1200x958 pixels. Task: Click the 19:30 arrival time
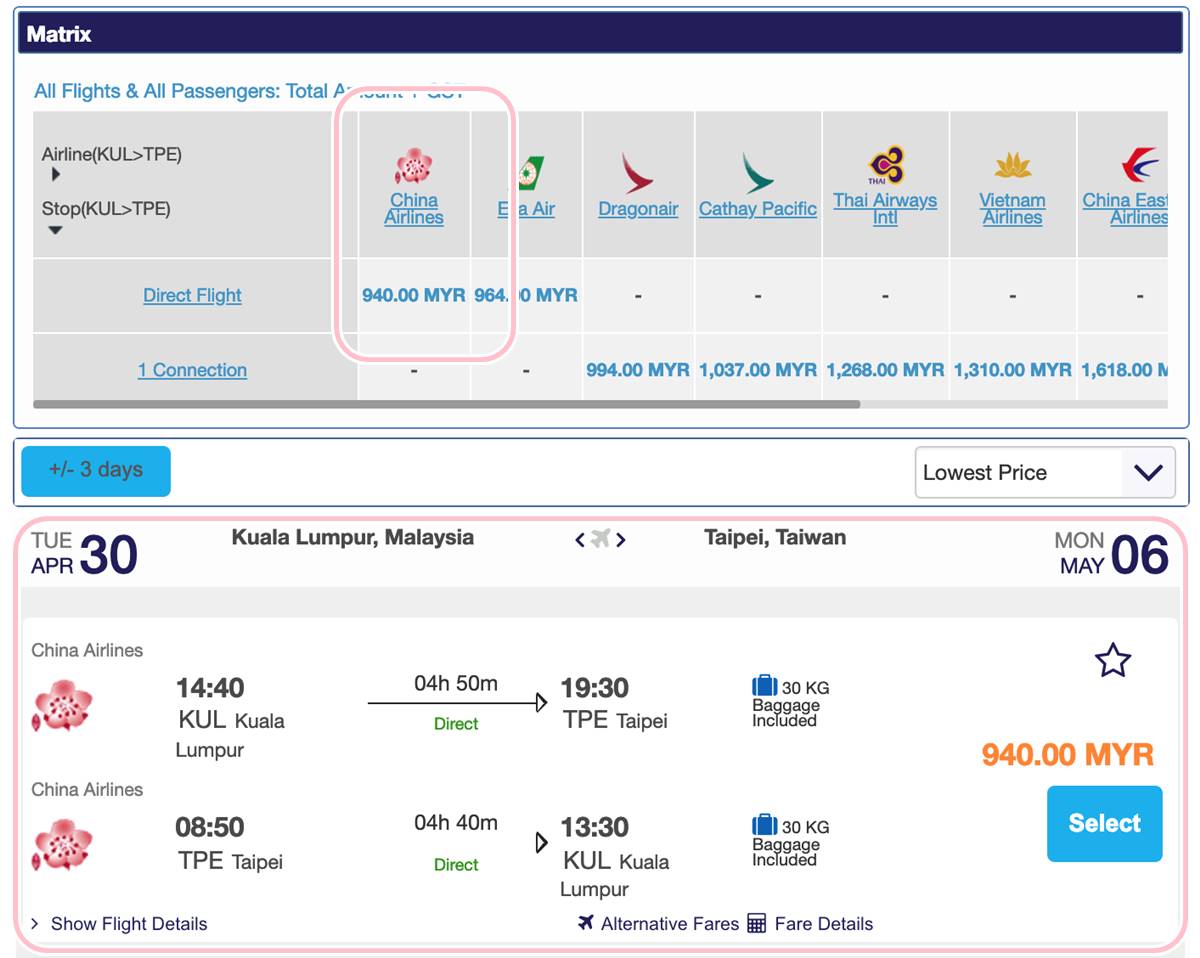point(596,688)
